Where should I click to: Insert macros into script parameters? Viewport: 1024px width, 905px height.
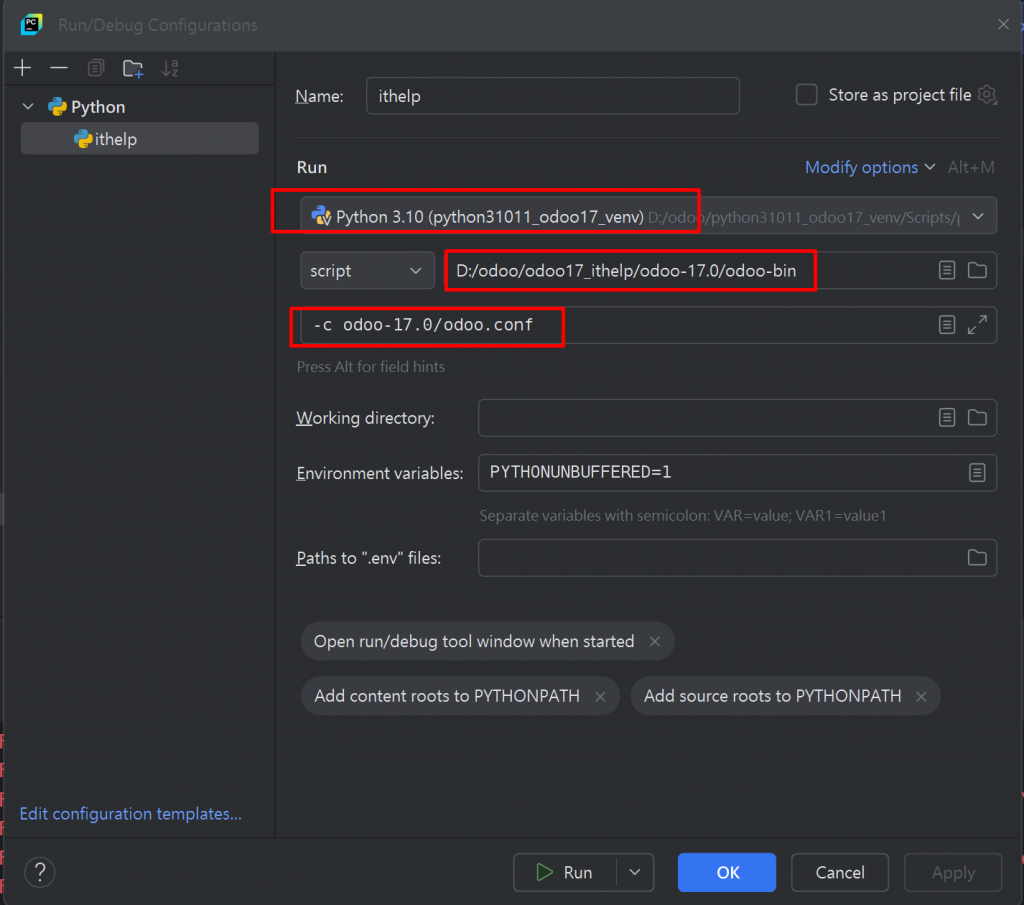947,325
